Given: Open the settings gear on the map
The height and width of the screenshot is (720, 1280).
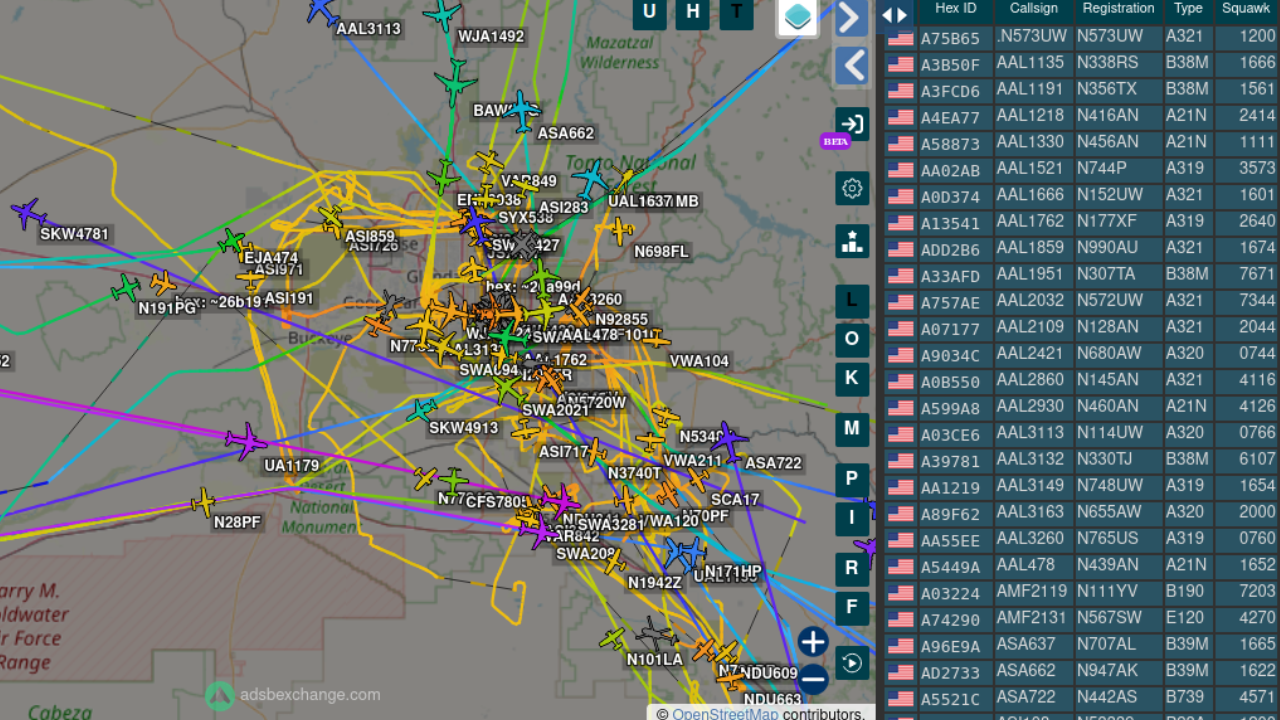Looking at the screenshot, I should click(852, 188).
